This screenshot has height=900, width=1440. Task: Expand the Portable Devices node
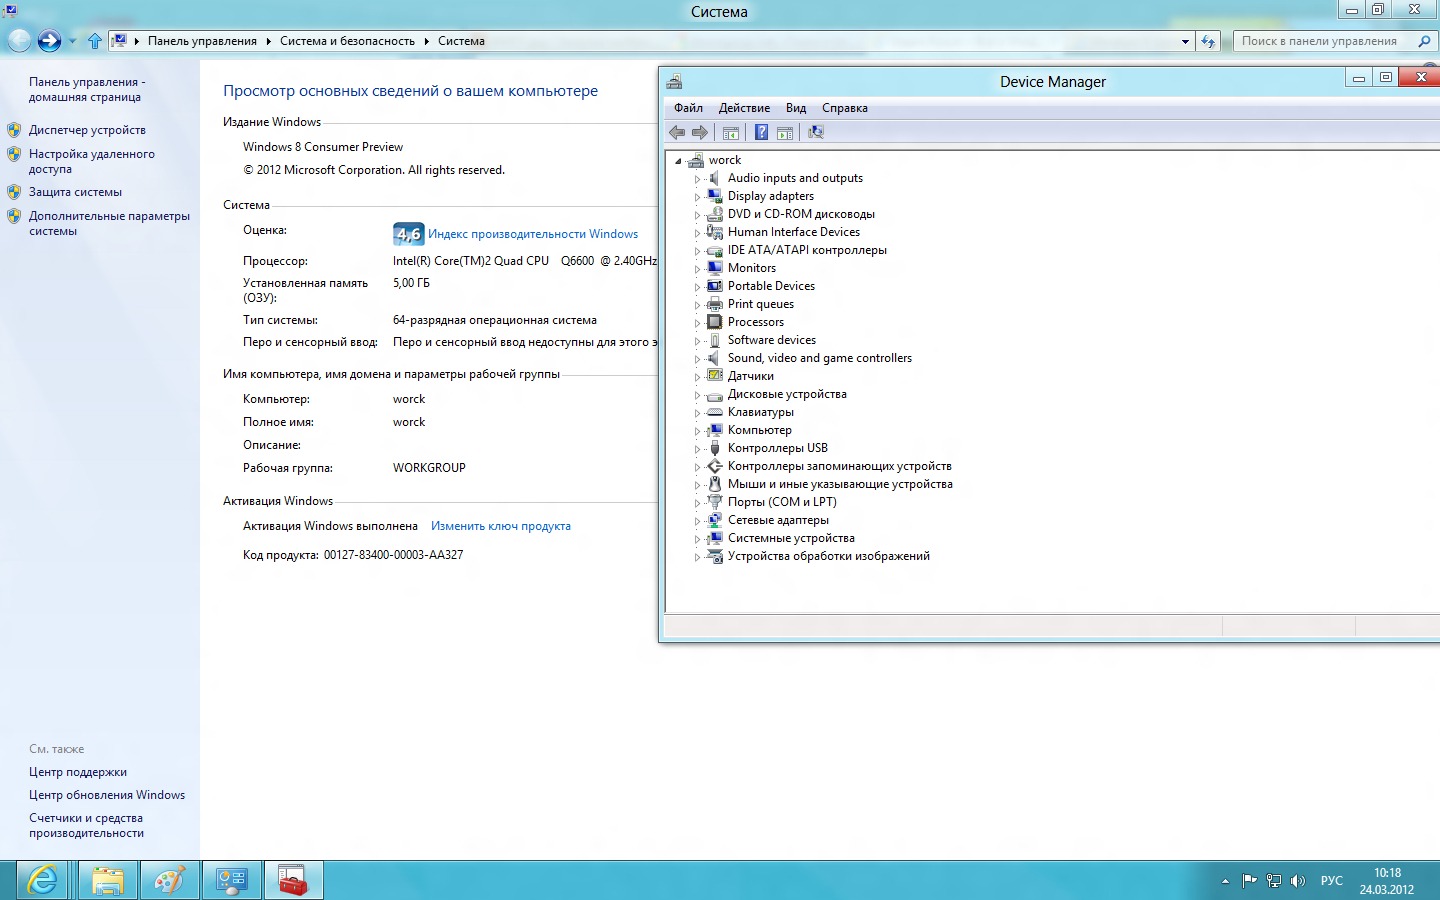pyautogui.click(x=697, y=287)
